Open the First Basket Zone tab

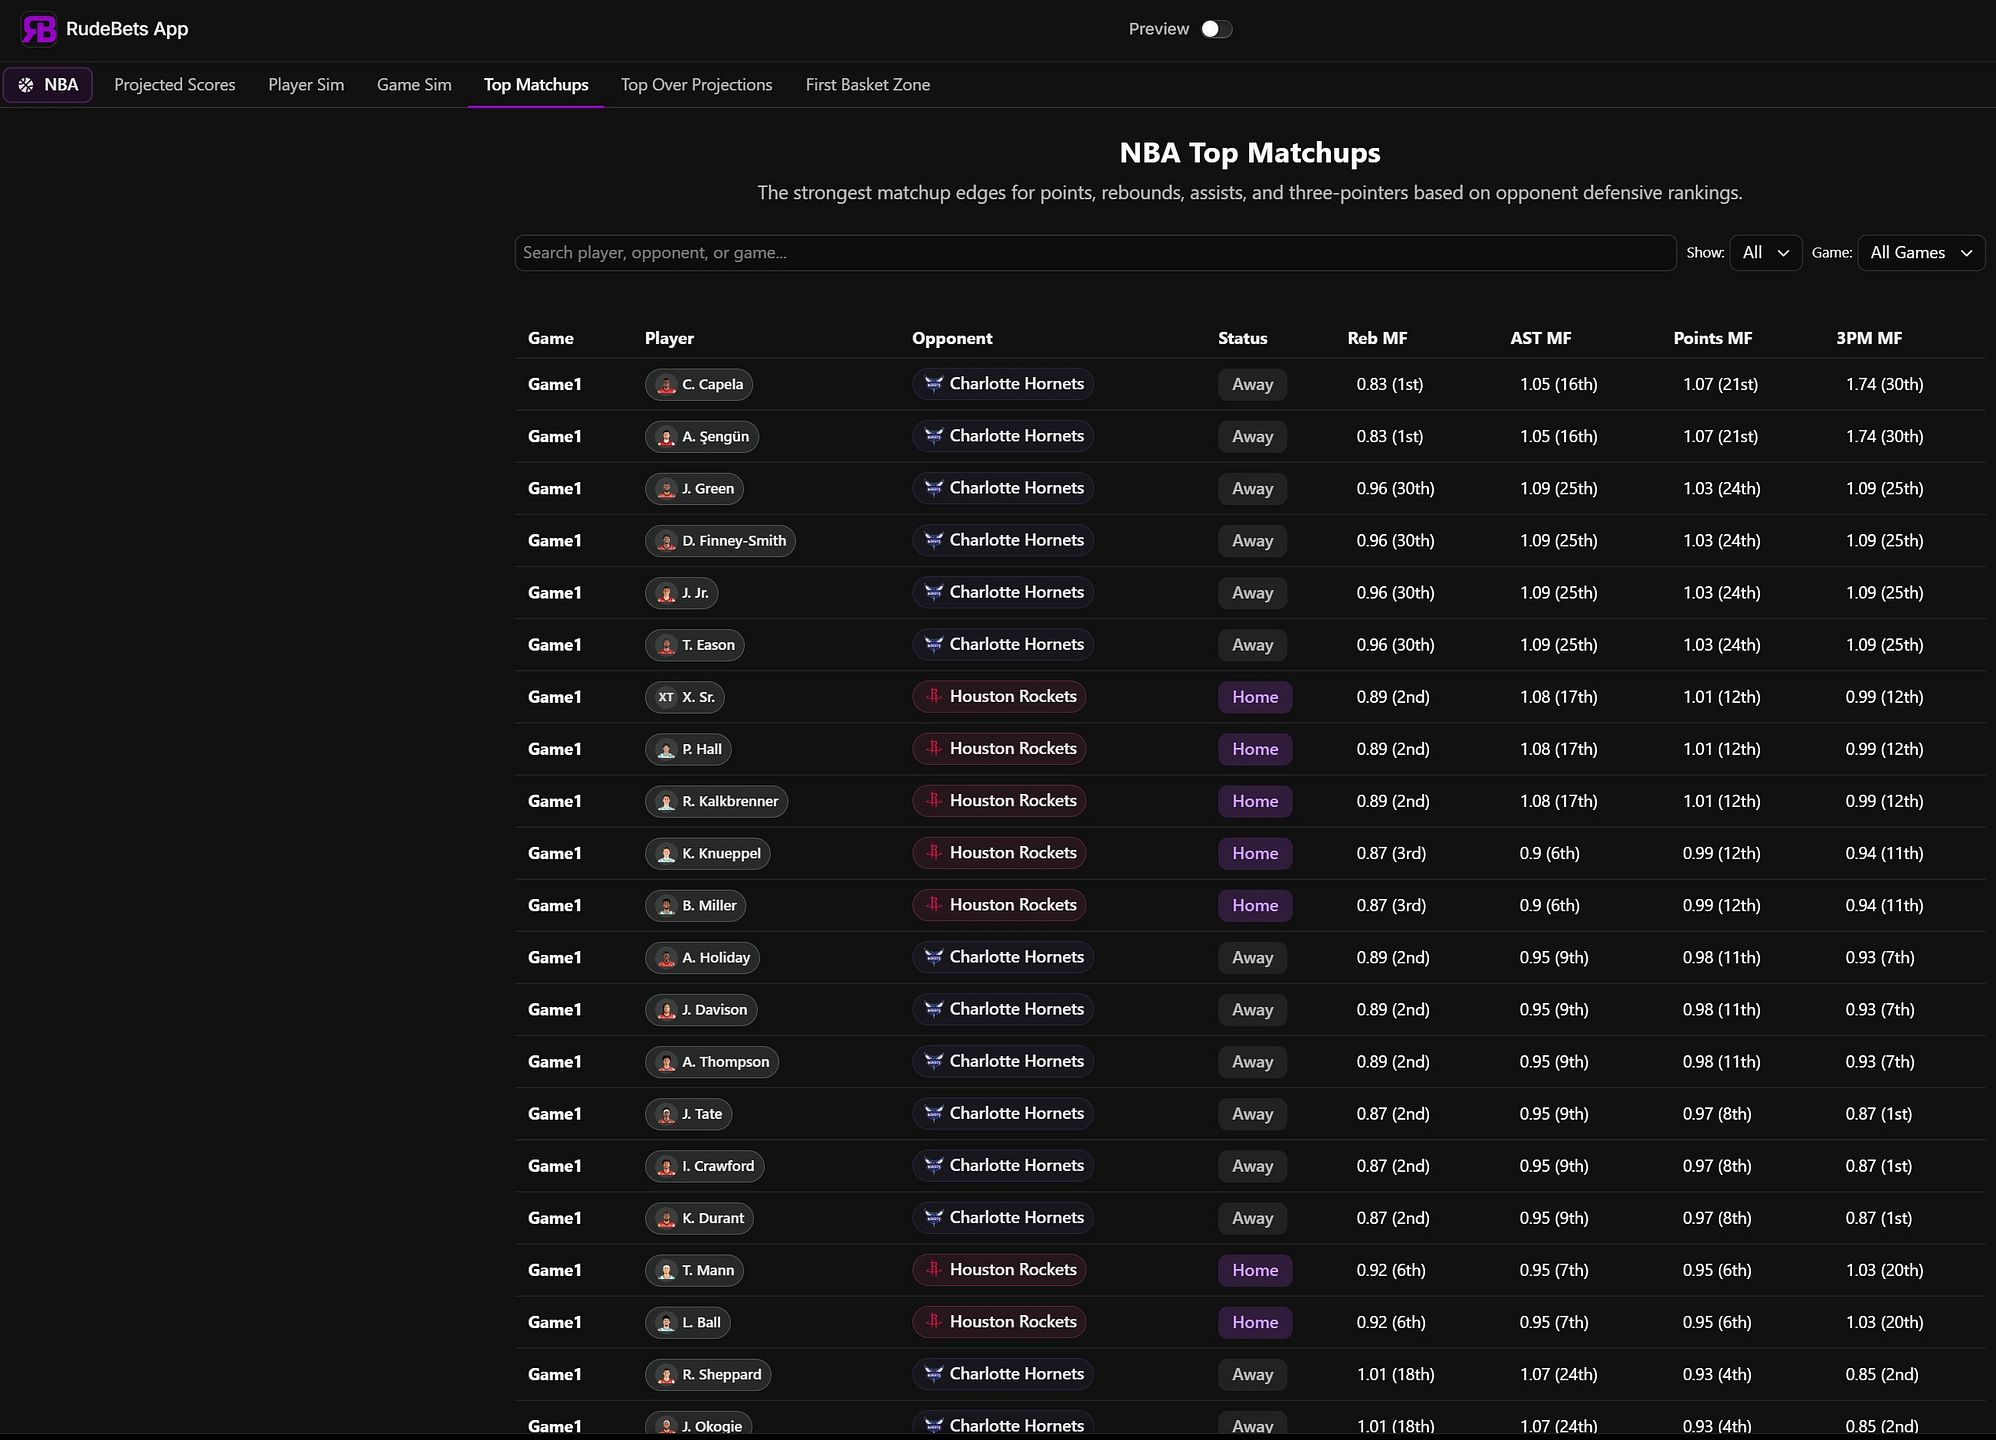pyautogui.click(x=868, y=85)
